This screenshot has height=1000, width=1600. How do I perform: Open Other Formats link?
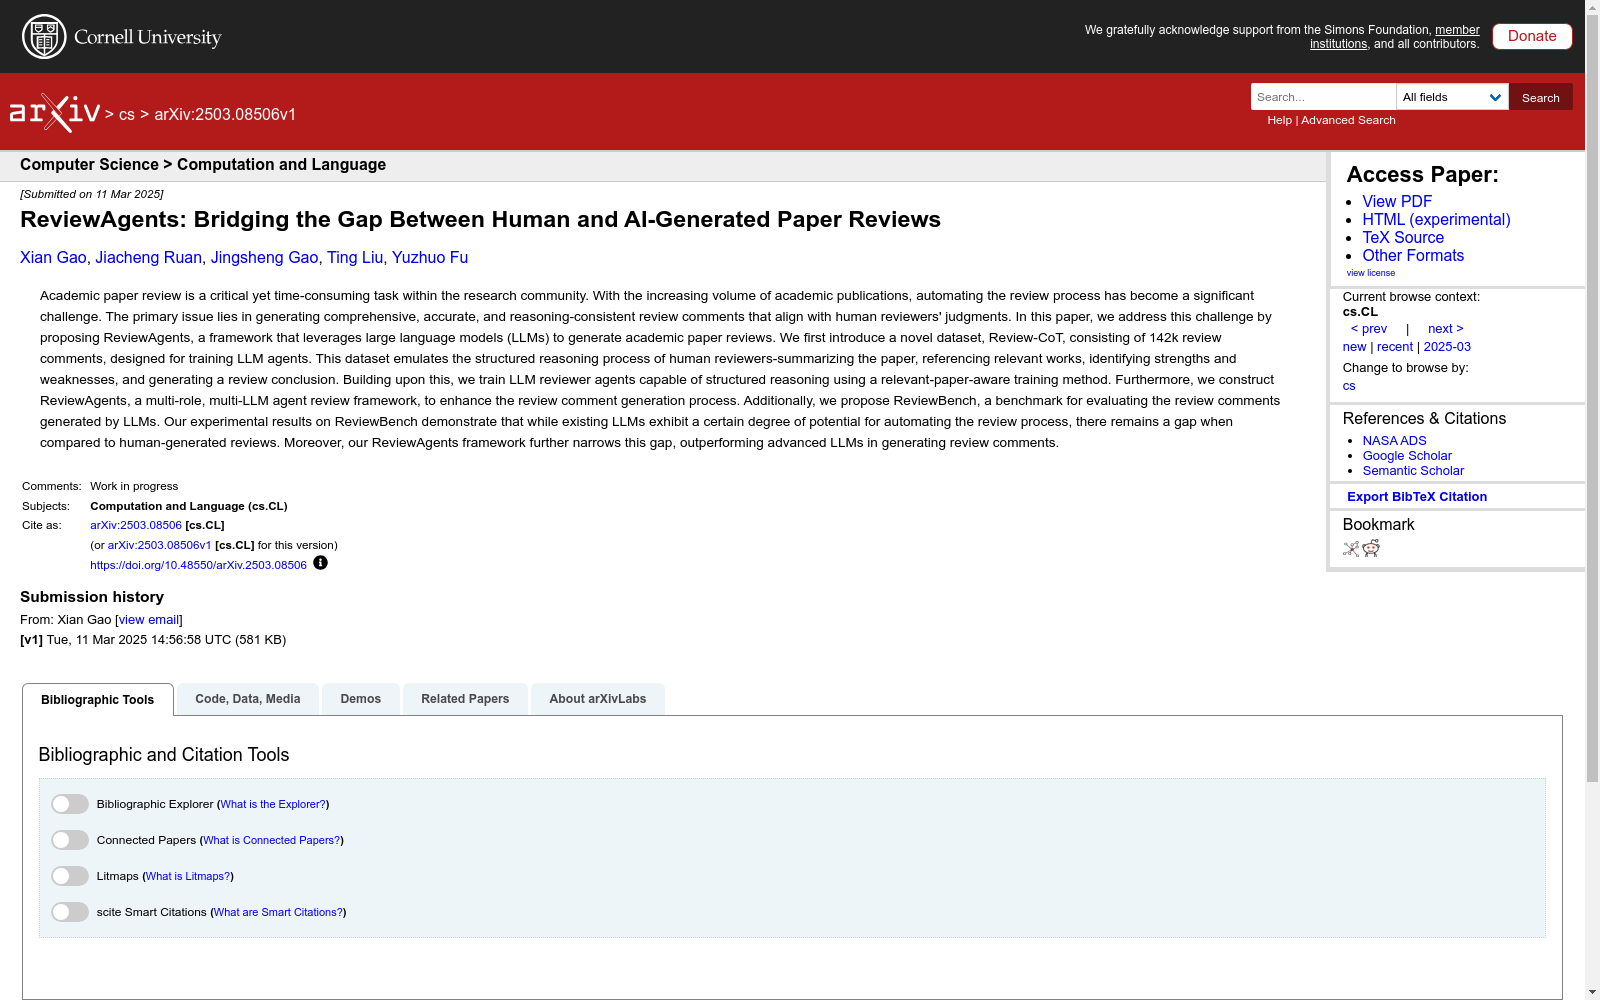click(1413, 255)
